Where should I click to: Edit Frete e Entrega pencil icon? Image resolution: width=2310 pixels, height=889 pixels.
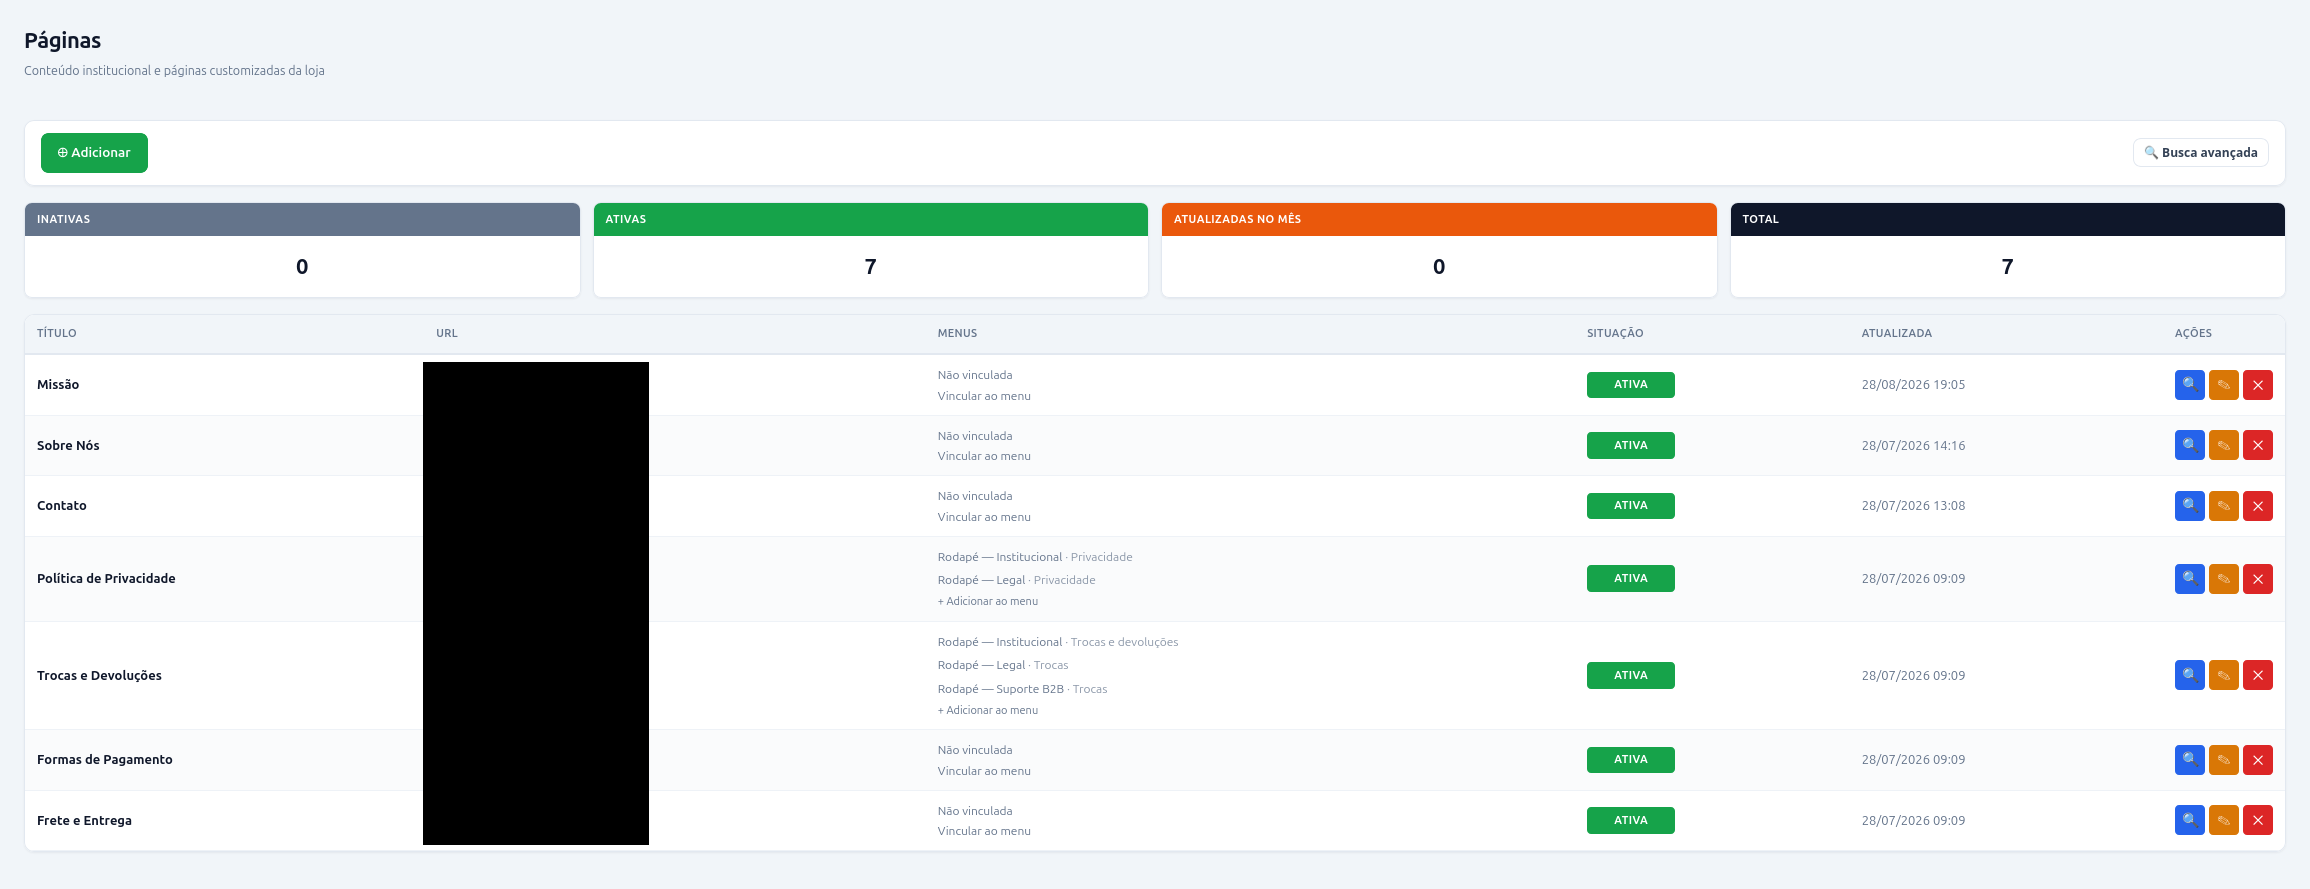2223,820
